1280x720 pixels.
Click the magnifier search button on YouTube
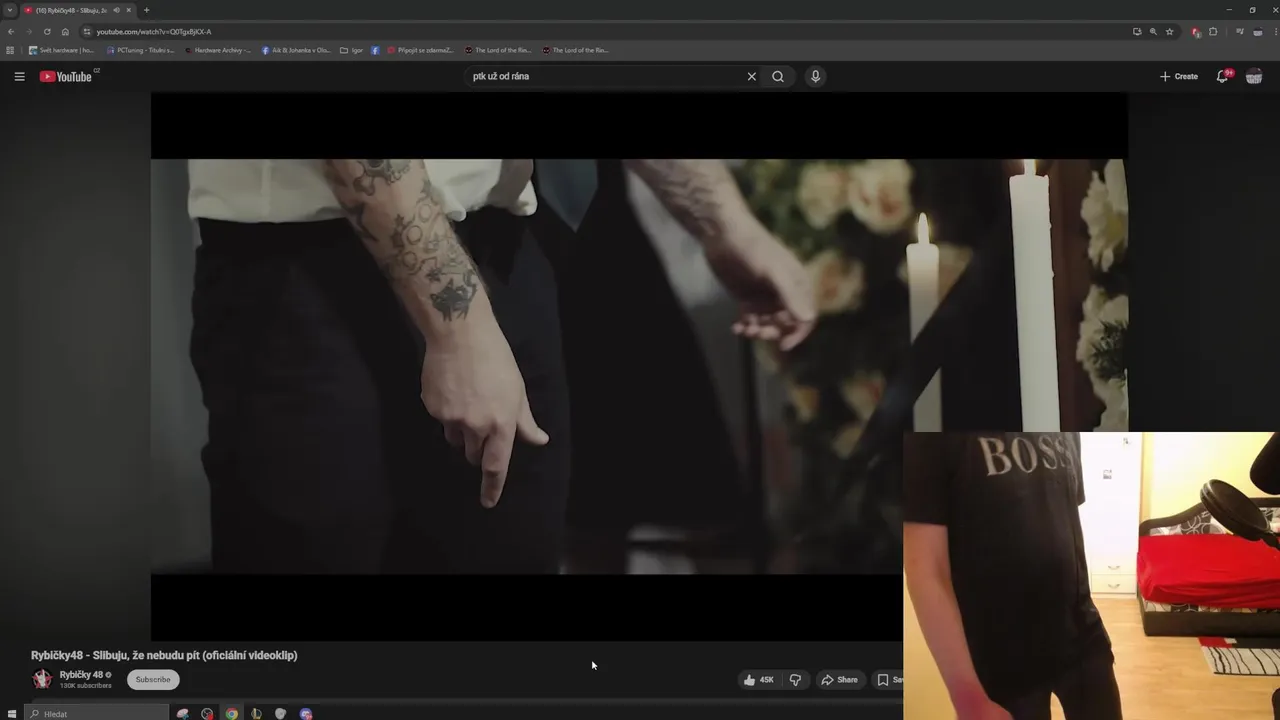pyautogui.click(x=778, y=76)
